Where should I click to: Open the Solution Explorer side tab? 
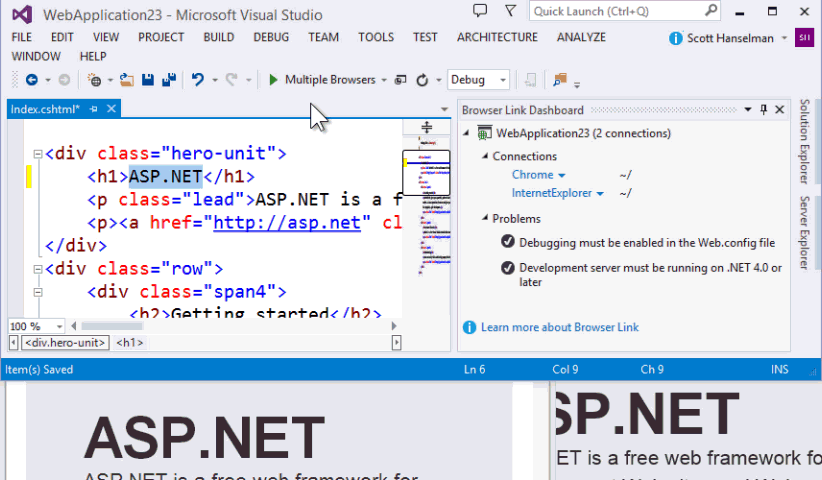[x=804, y=141]
